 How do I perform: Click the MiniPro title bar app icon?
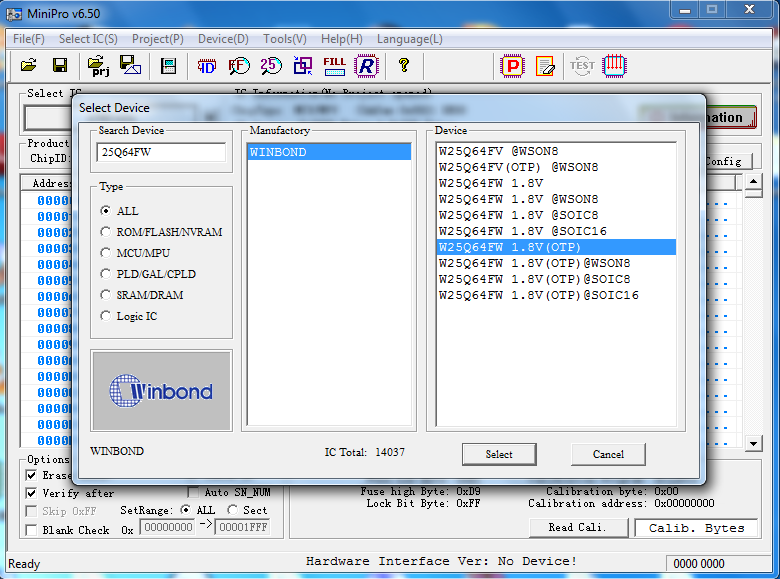coord(14,13)
